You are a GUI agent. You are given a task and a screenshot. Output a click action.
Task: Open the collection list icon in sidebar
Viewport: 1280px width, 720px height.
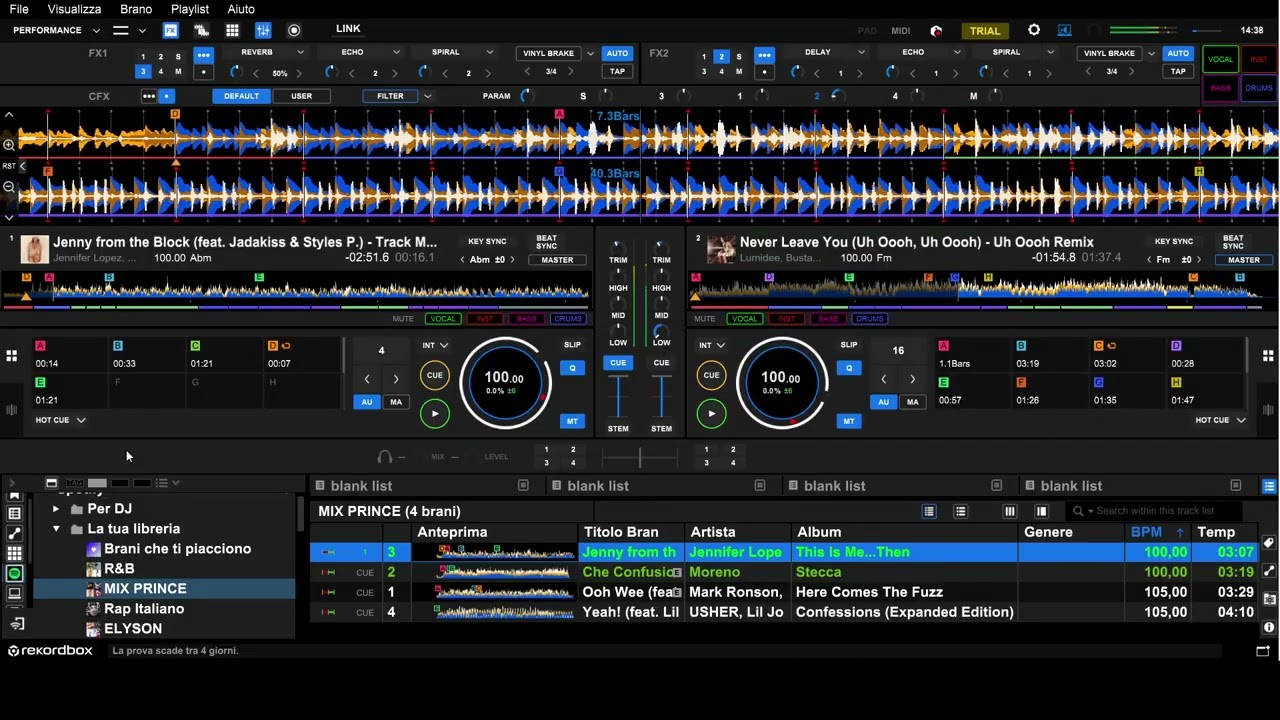coord(14,513)
